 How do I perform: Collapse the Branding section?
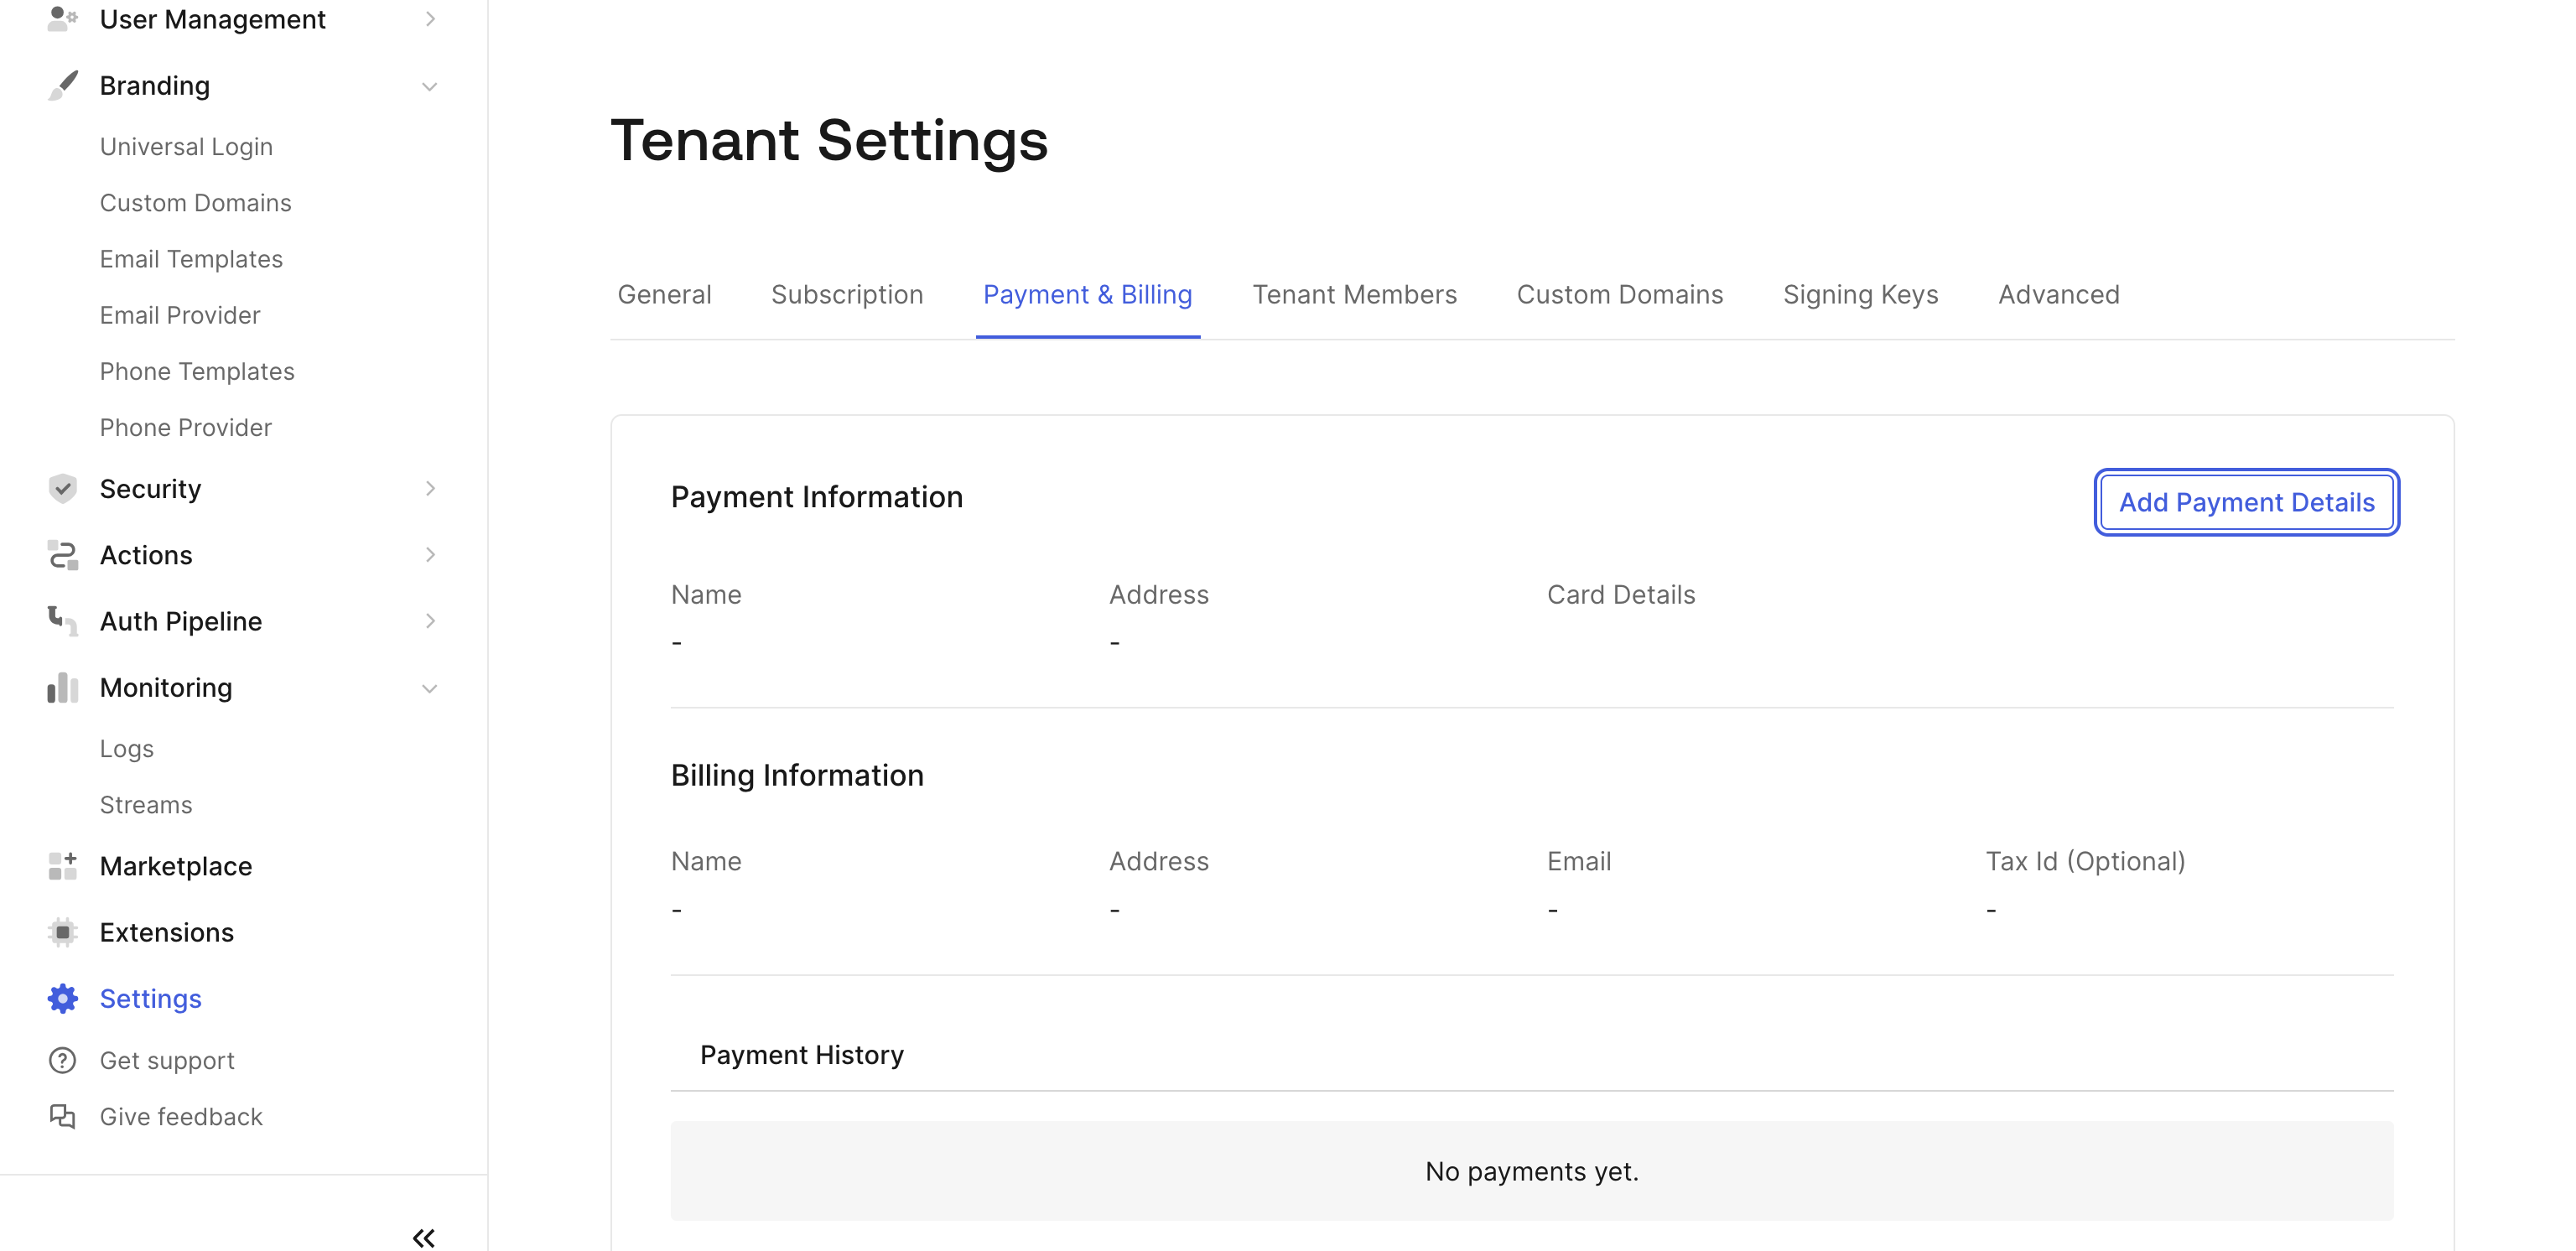click(430, 86)
